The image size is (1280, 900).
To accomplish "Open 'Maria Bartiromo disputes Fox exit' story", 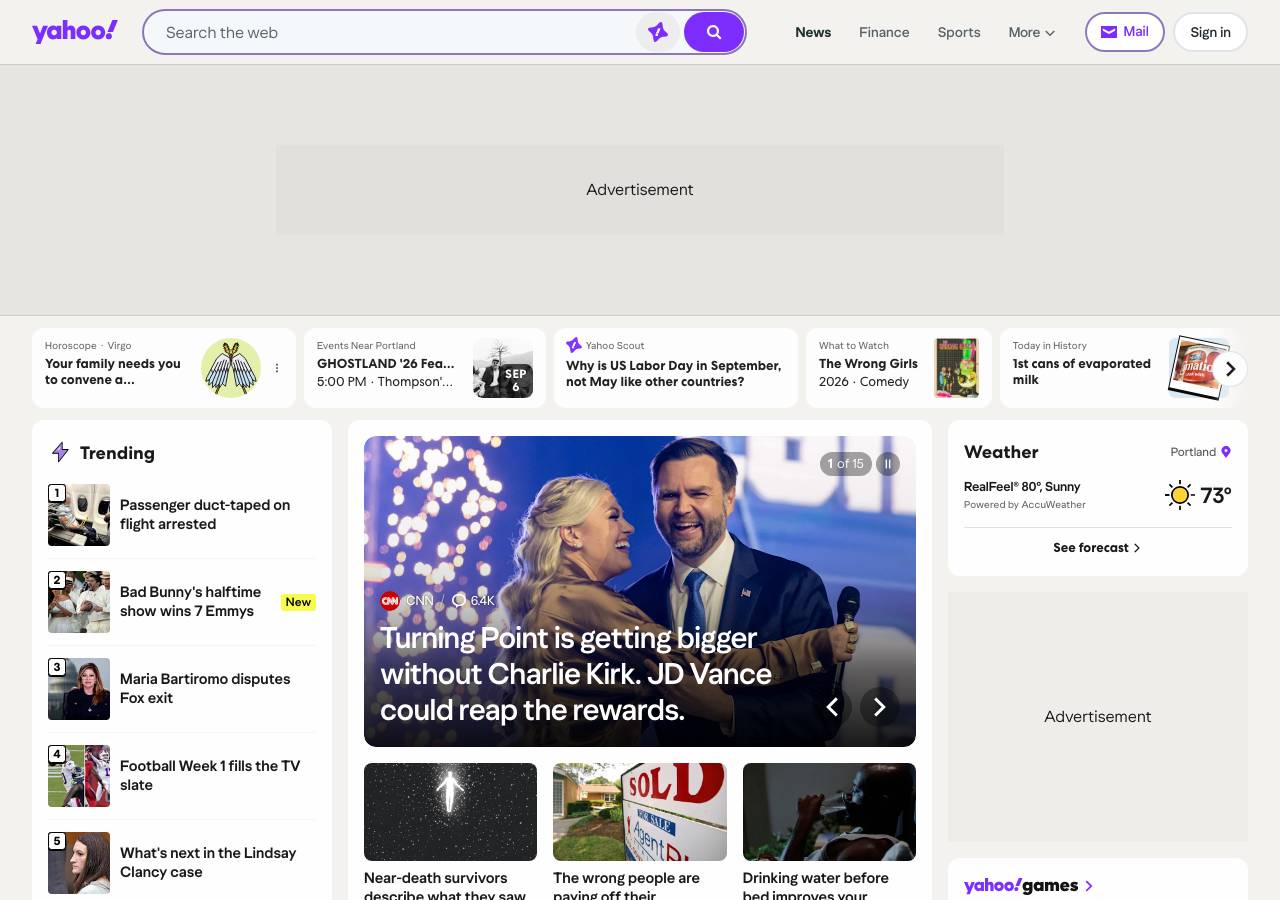I will pos(205,688).
